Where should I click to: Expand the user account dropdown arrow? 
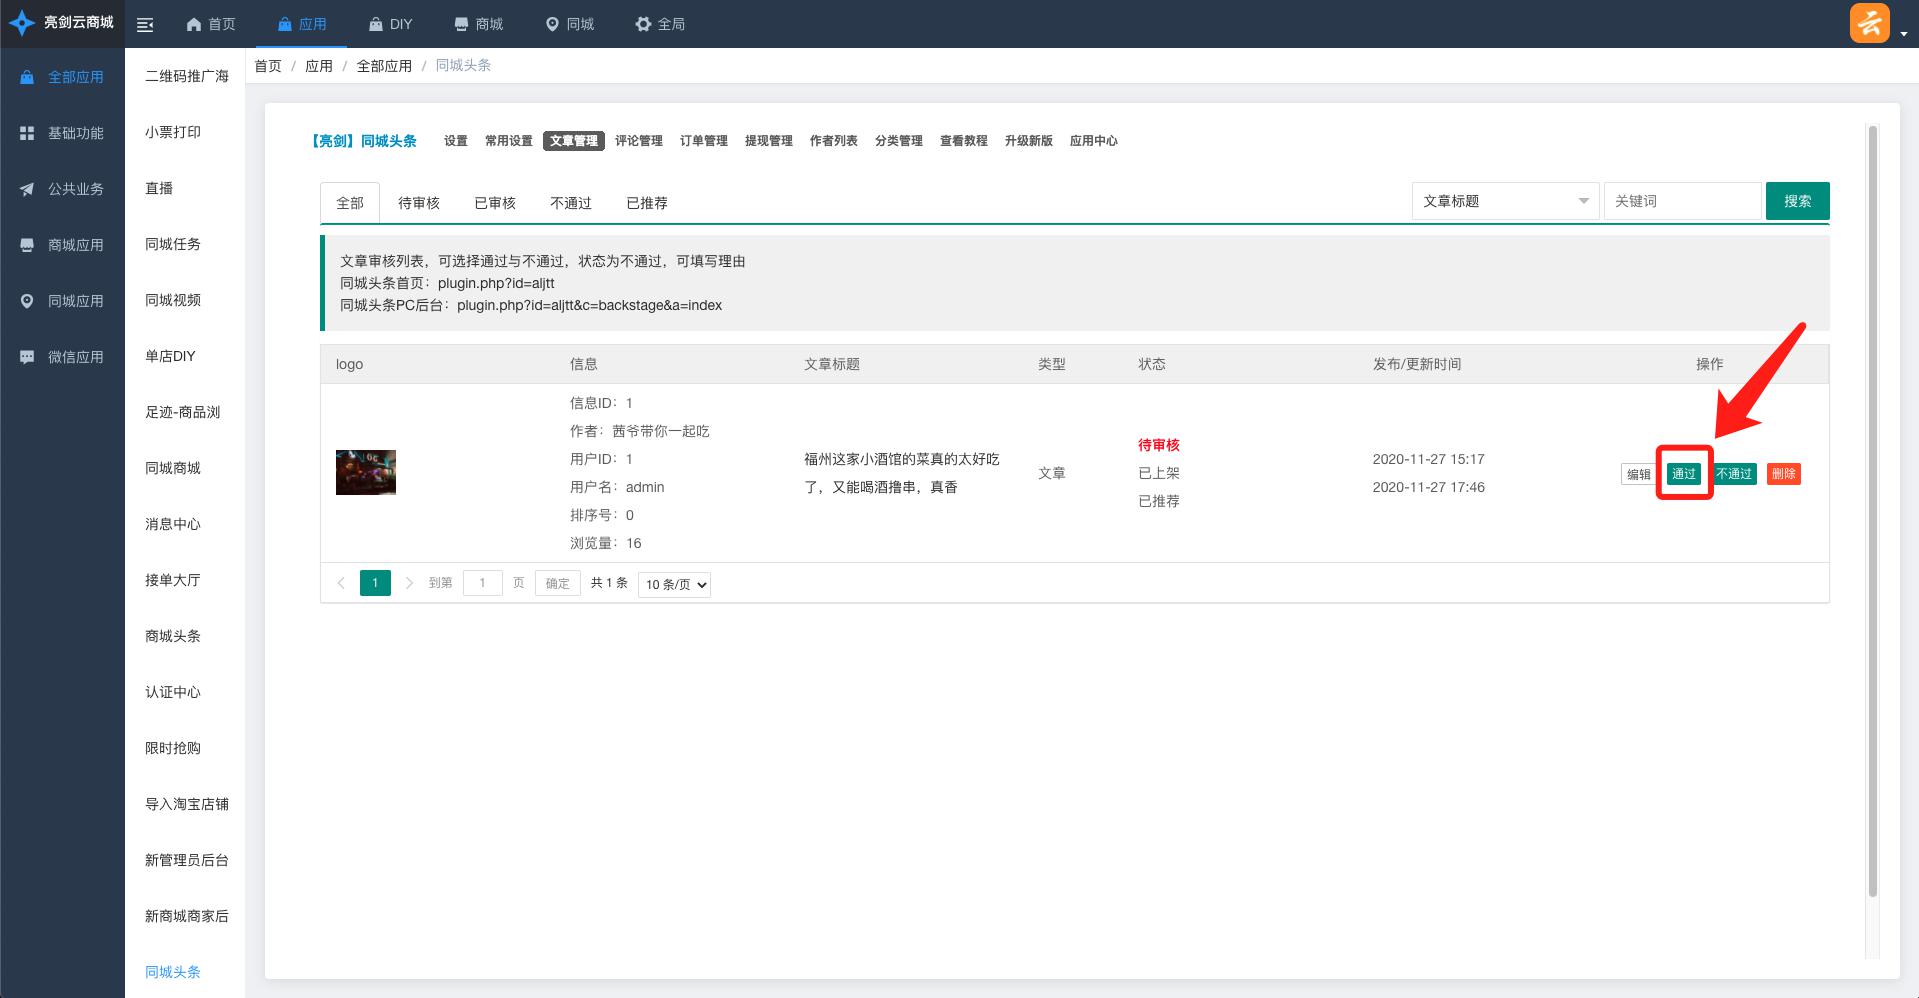[1903, 33]
